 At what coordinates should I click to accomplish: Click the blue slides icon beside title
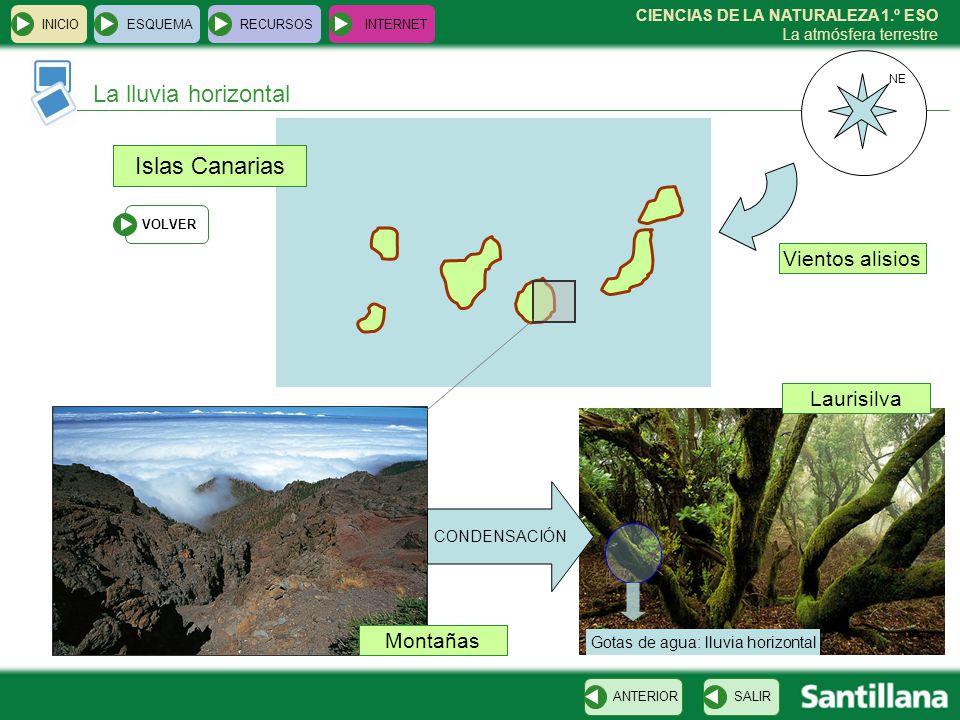[53, 92]
